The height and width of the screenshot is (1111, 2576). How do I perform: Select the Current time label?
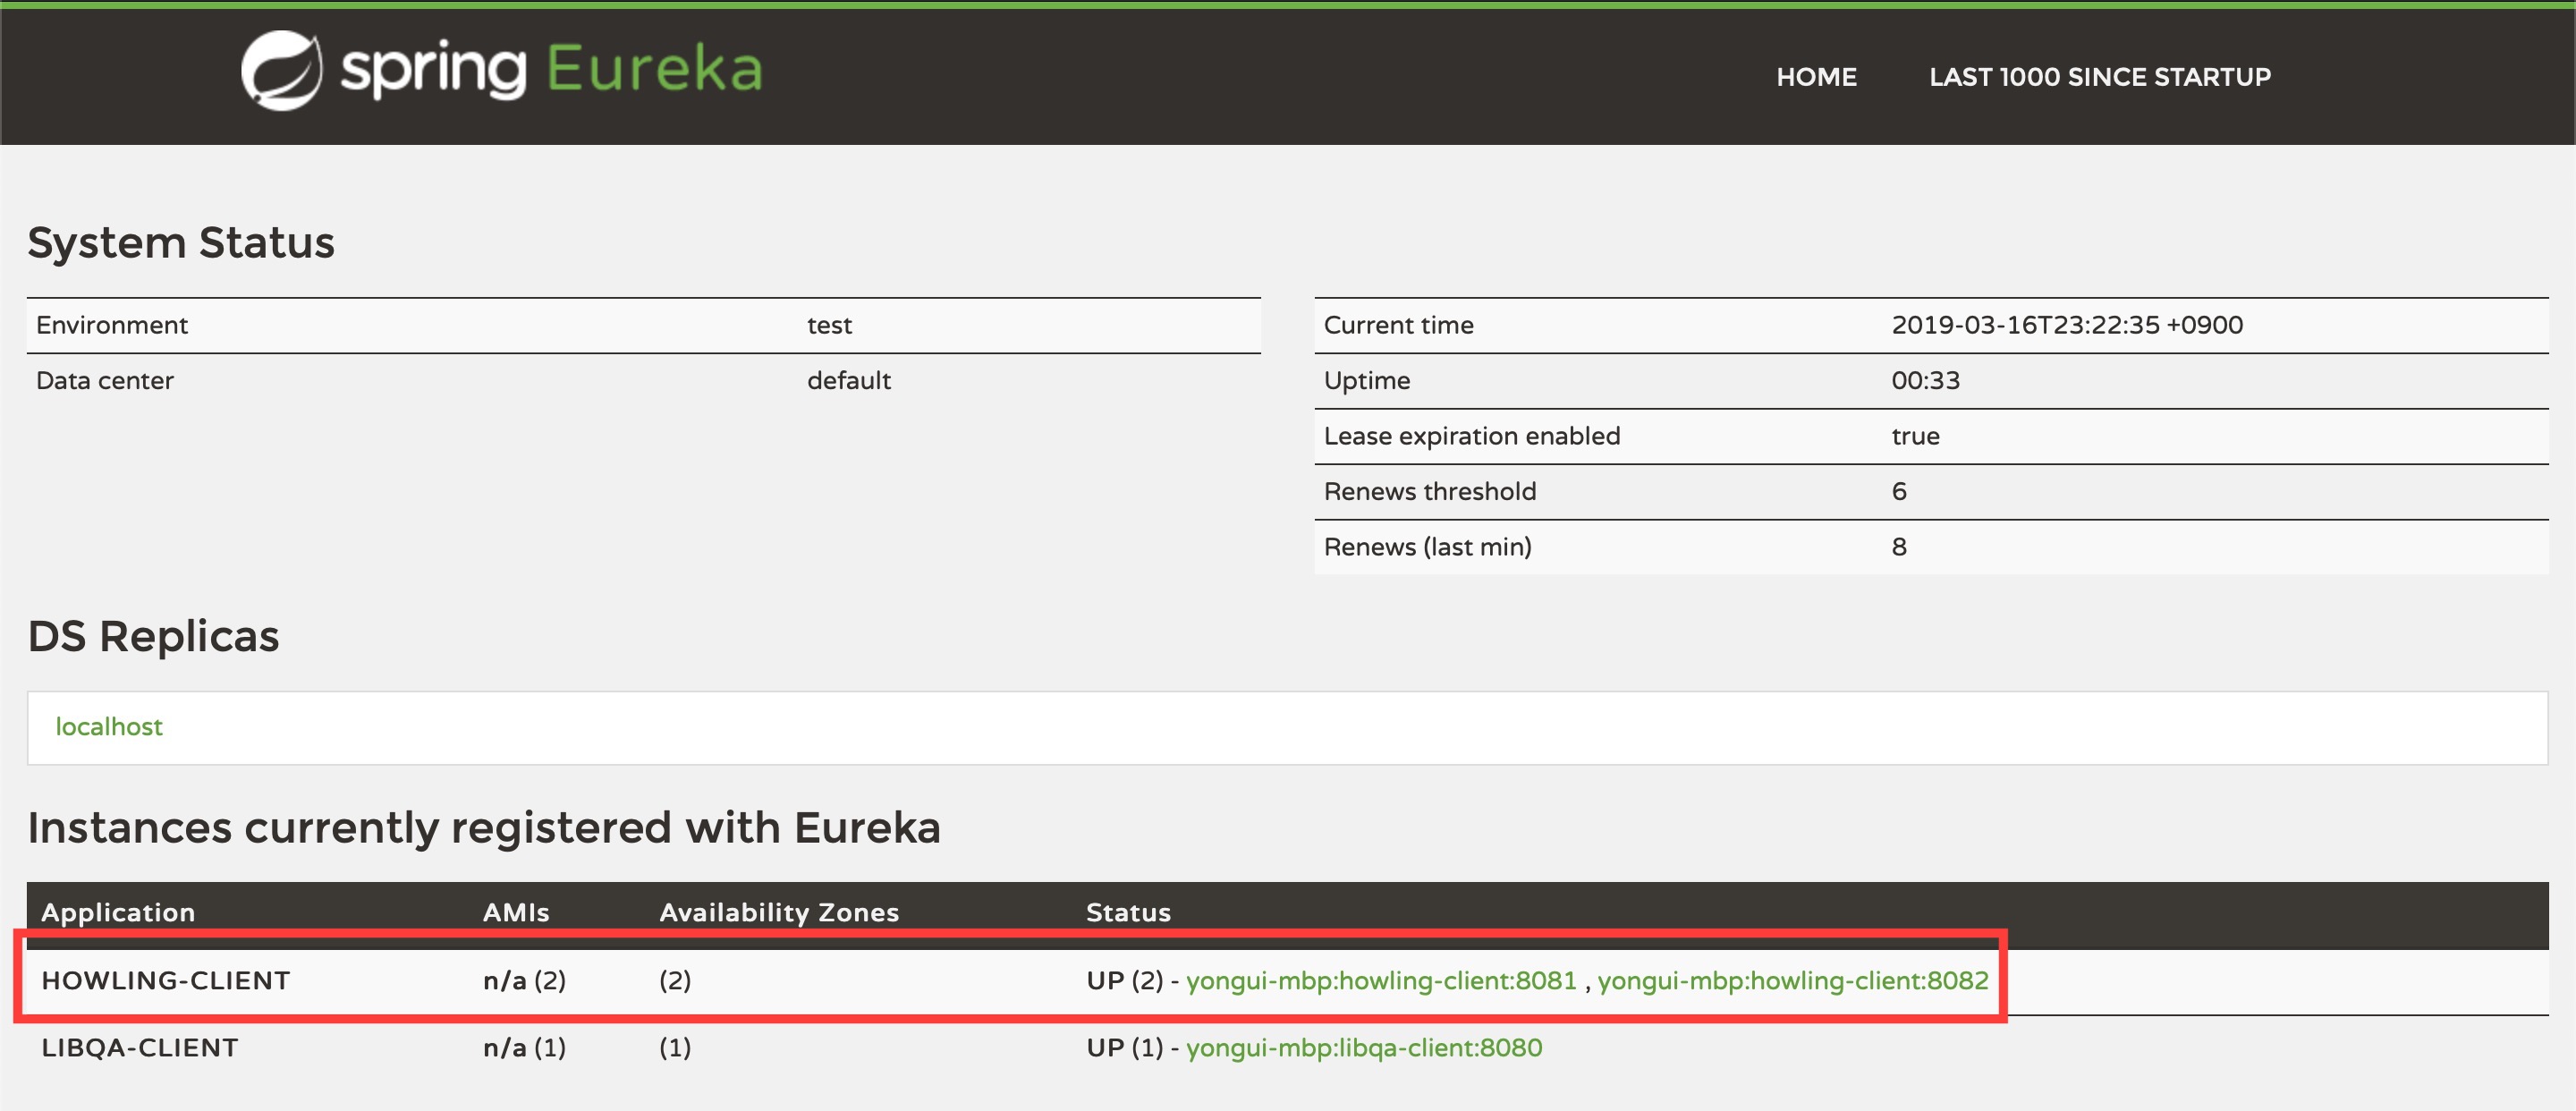coord(1398,325)
